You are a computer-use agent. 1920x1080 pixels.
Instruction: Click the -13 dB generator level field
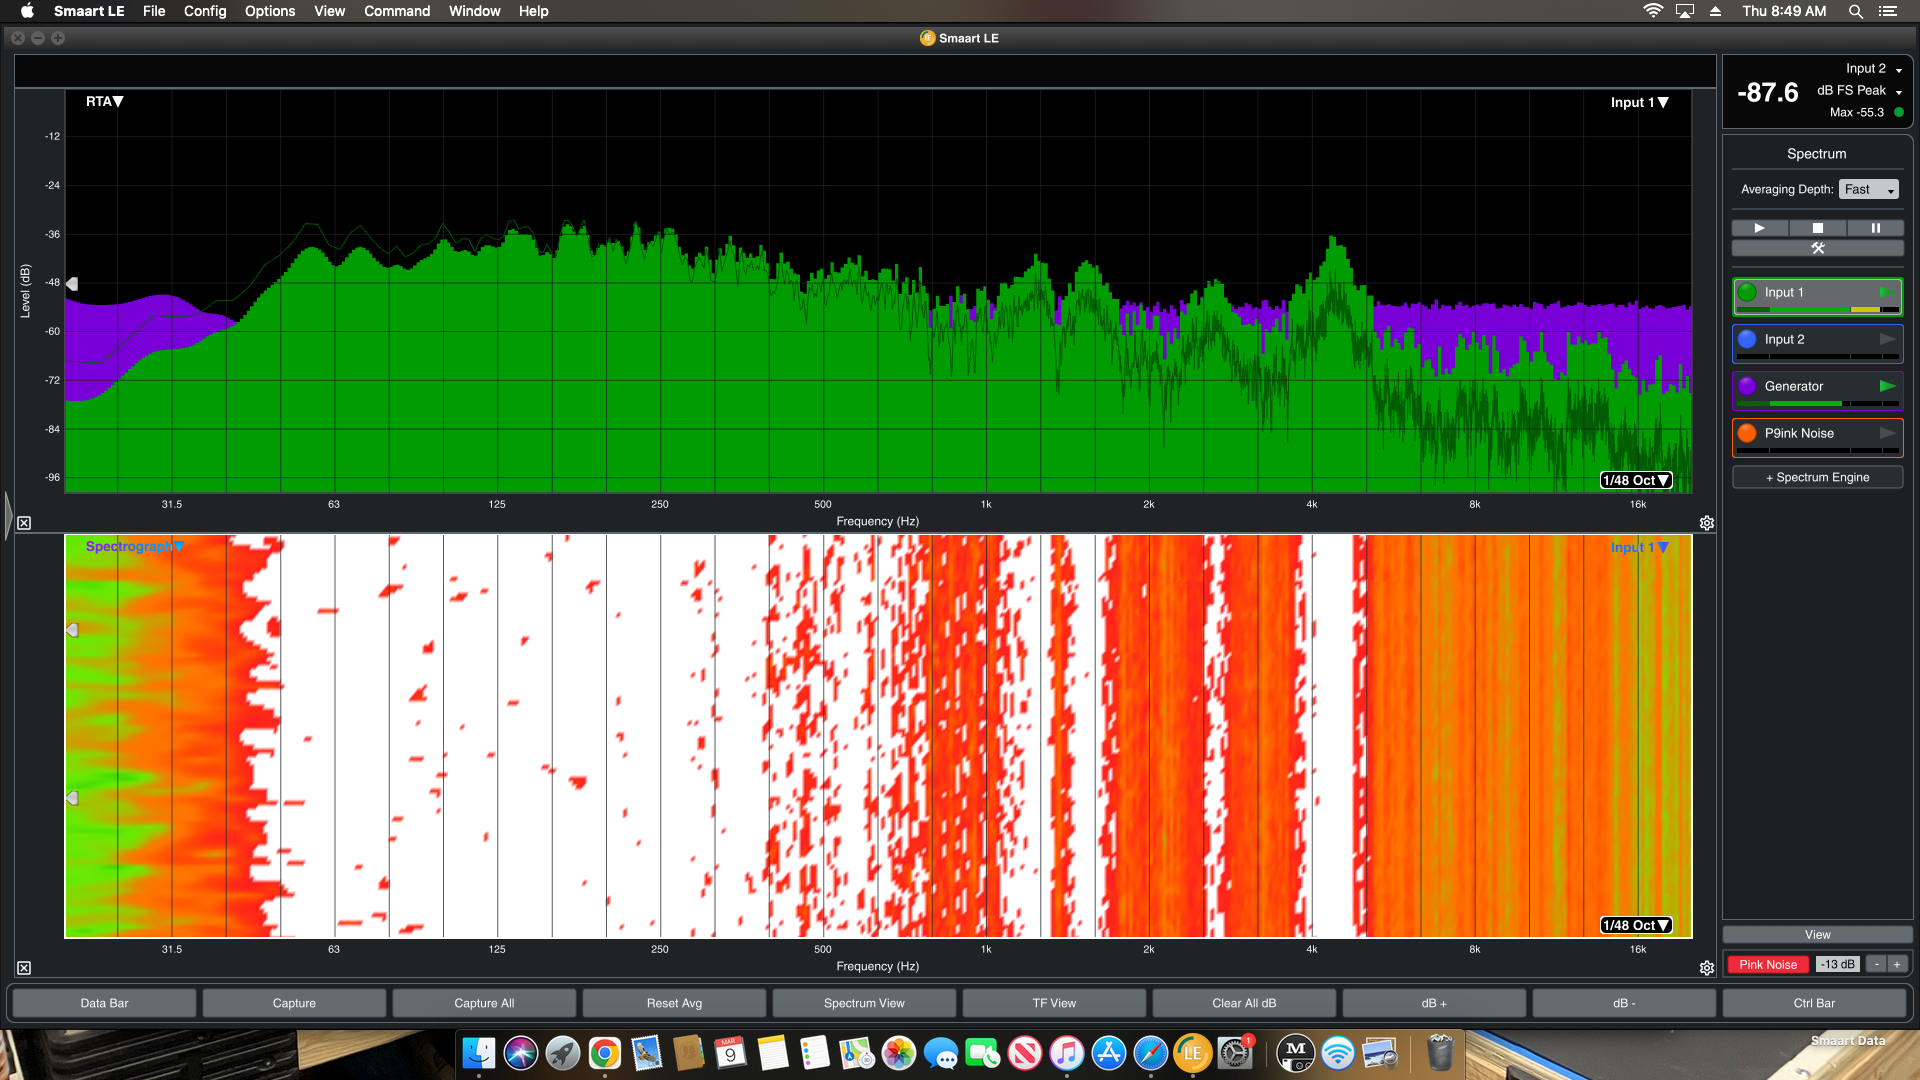pyautogui.click(x=1837, y=964)
